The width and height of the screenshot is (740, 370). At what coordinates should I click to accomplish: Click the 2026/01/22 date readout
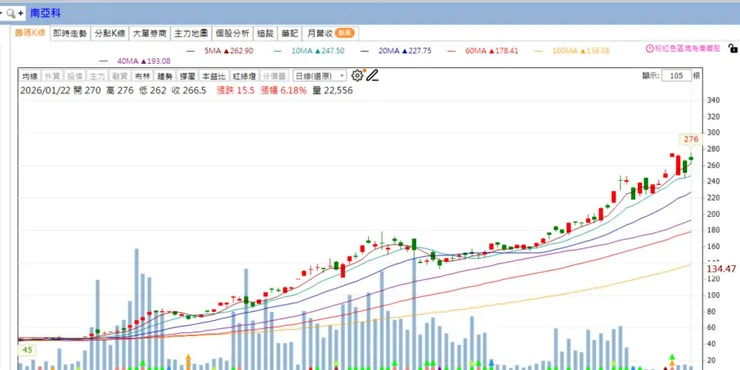[45, 91]
